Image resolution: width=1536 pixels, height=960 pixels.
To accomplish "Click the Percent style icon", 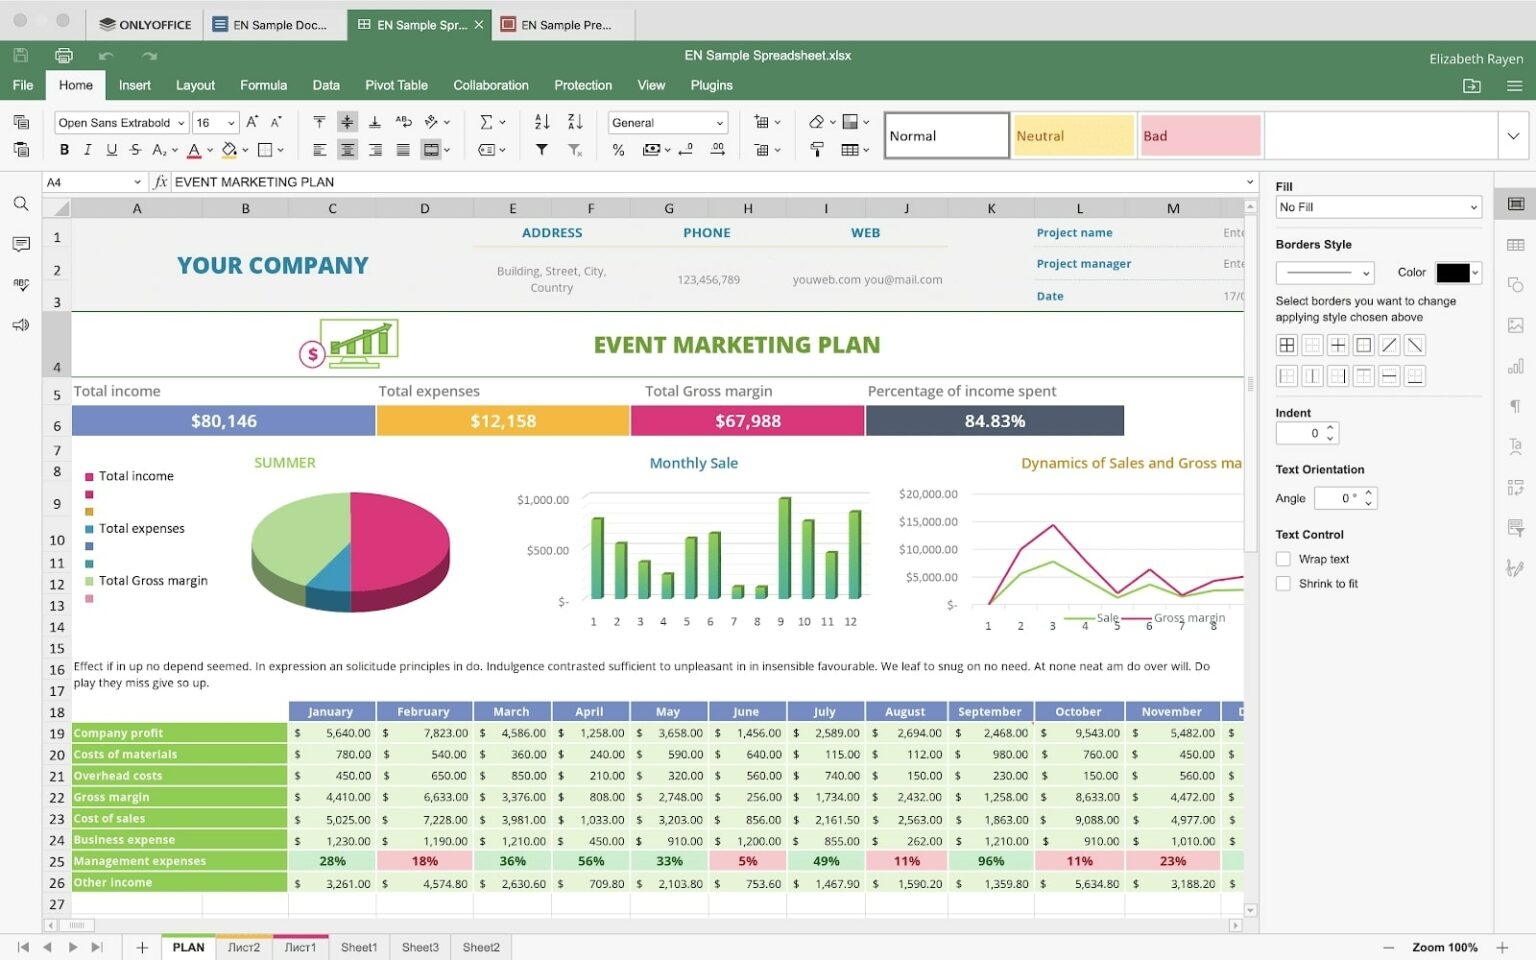I will [619, 150].
